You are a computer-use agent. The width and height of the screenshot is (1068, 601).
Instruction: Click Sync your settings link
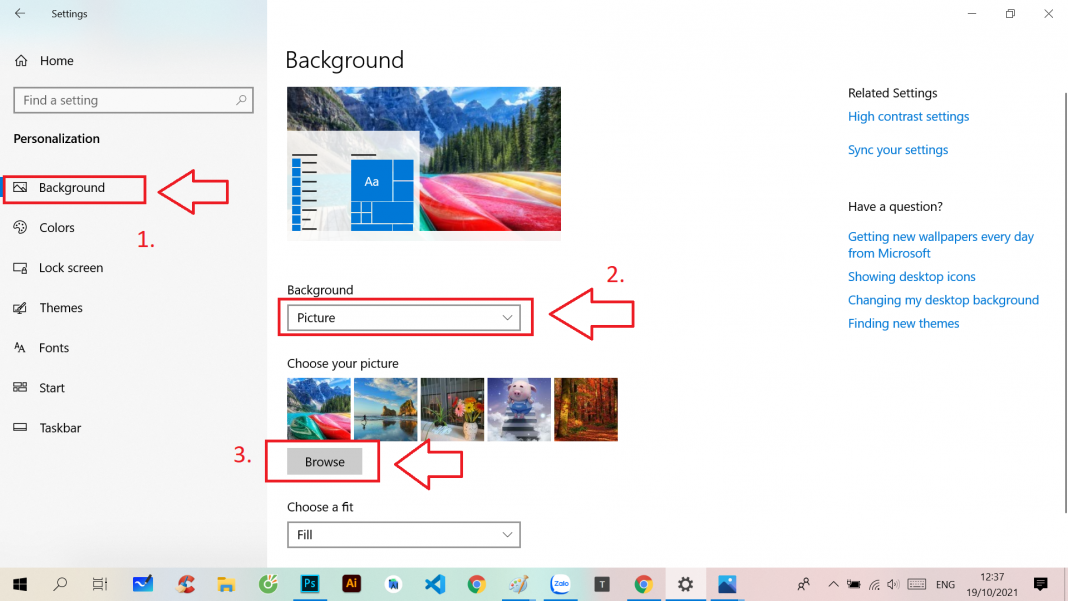[x=898, y=150]
